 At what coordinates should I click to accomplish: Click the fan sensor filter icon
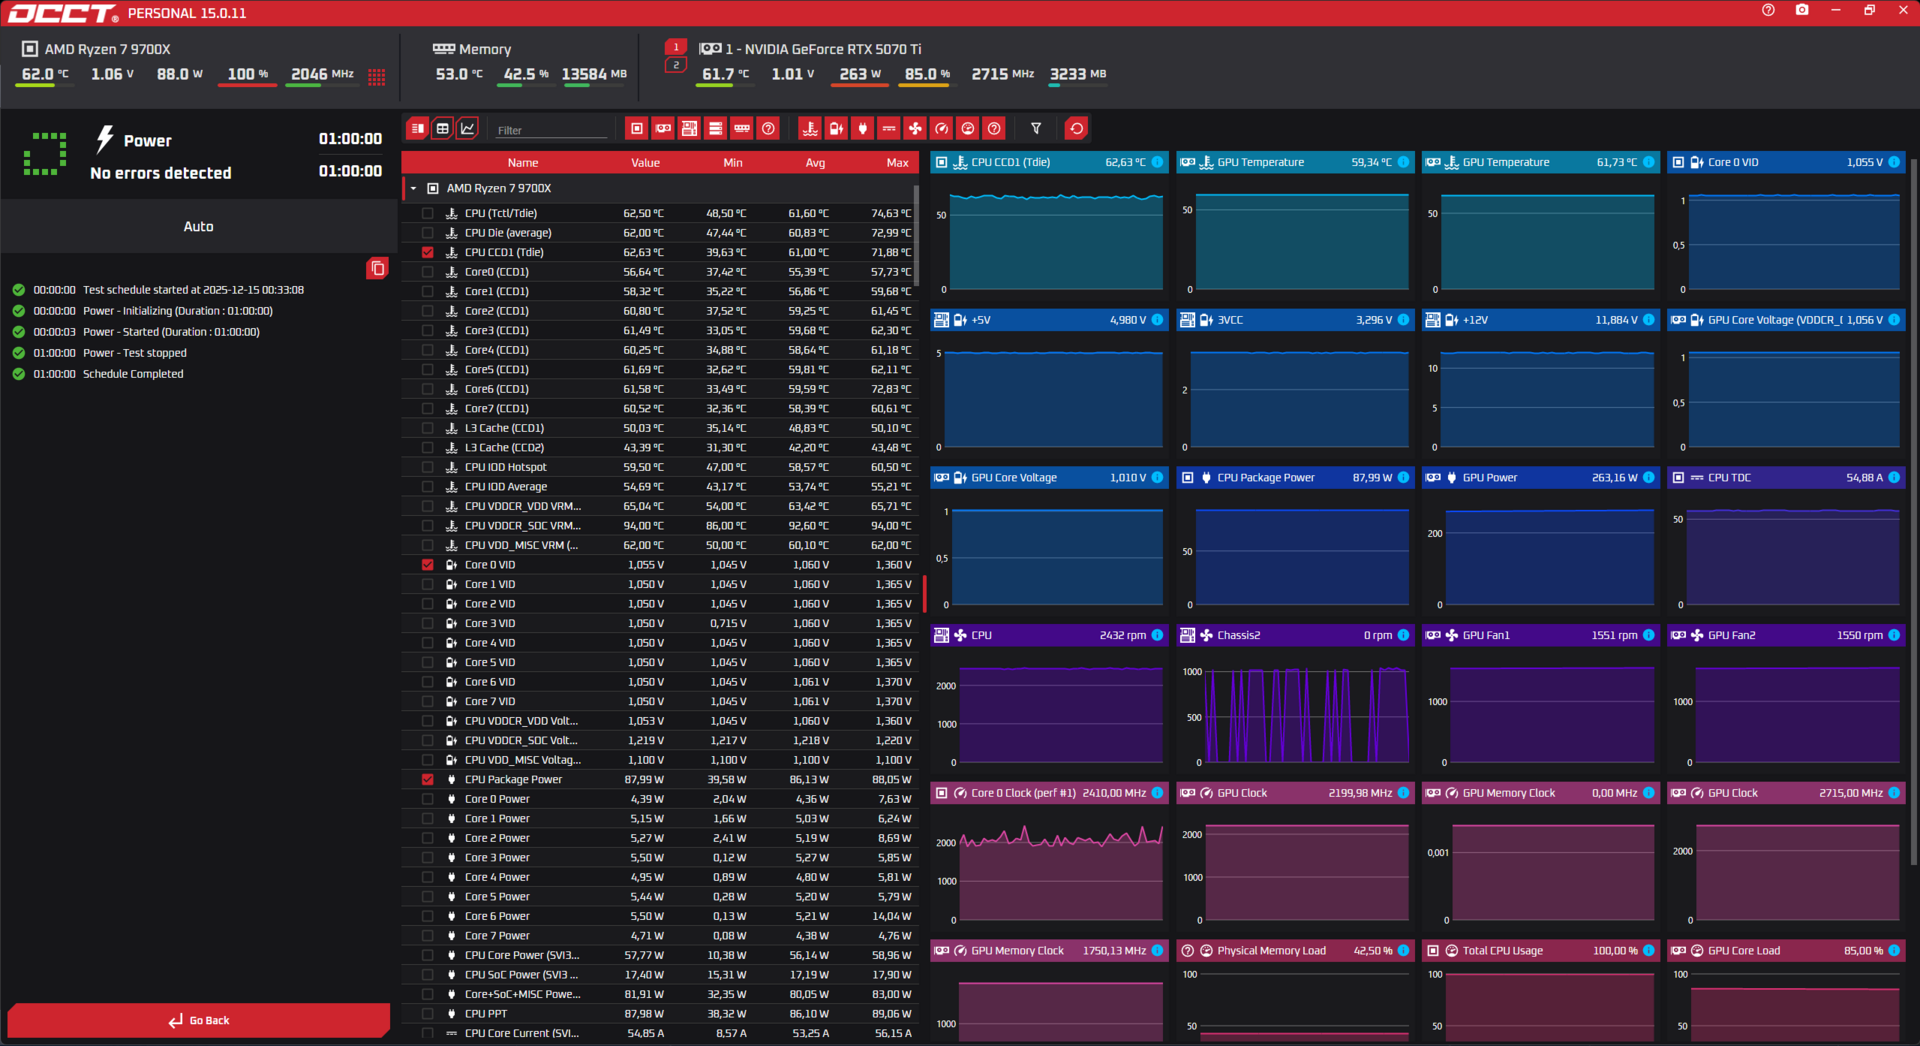coord(915,129)
